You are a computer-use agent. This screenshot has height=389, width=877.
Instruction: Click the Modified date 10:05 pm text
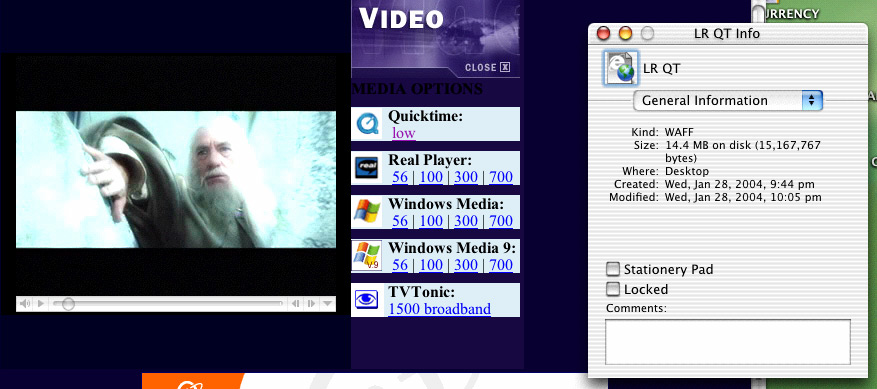[743, 197]
